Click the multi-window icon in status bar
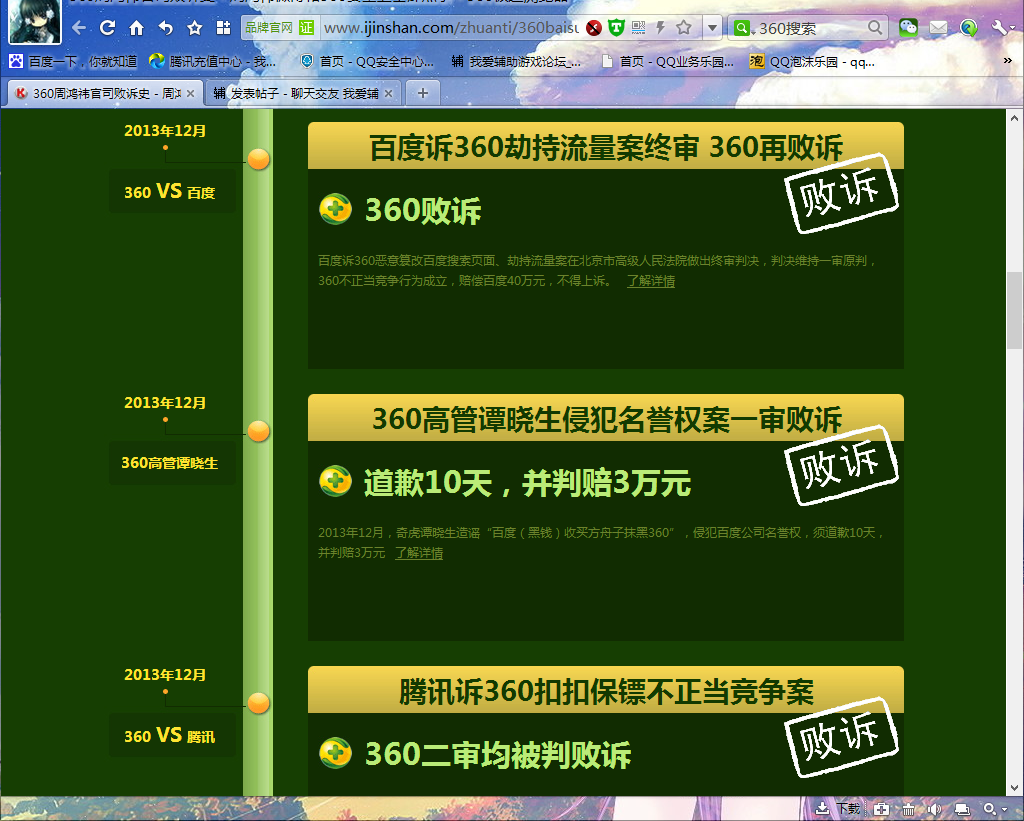The image size is (1024, 821). pos(961,809)
